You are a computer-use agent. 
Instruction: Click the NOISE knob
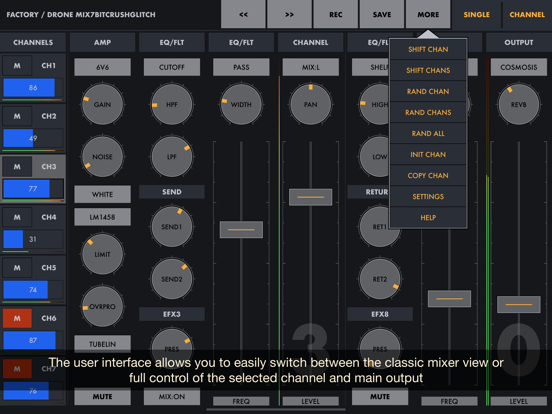(102, 157)
